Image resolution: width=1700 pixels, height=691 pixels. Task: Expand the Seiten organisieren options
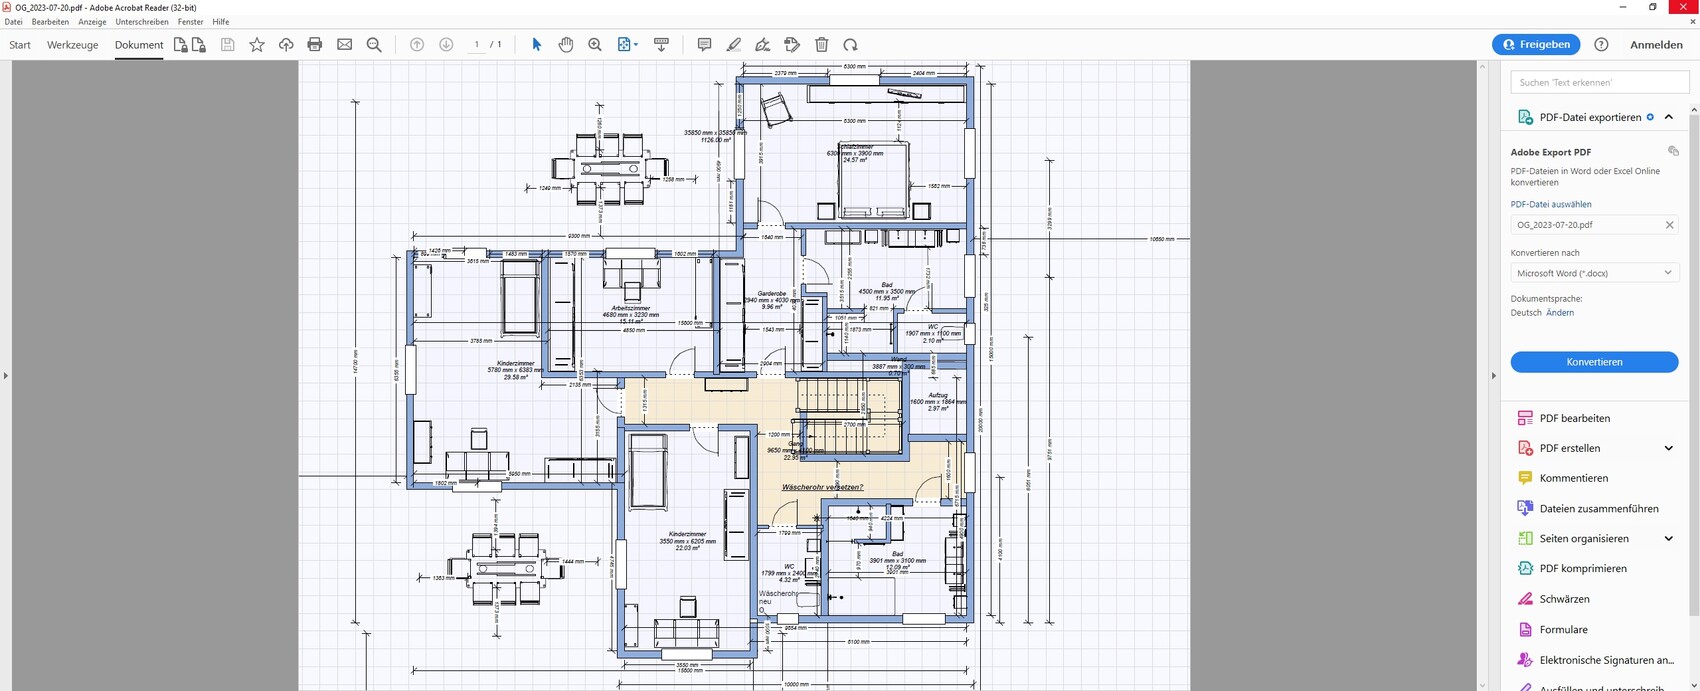point(1668,539)
